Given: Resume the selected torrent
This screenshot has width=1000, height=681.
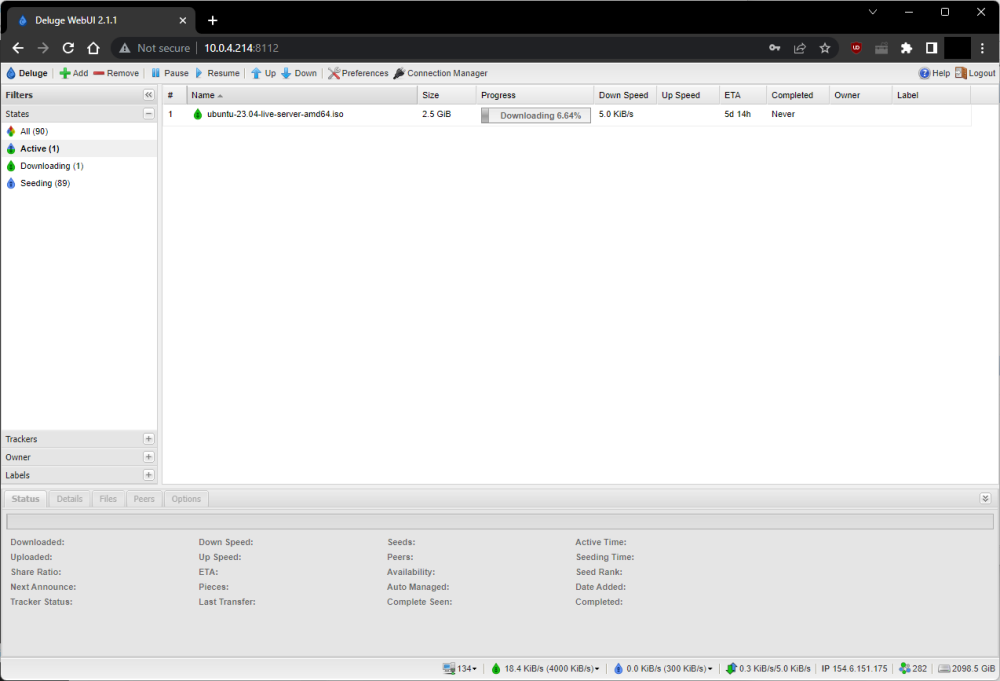Looking at the screenshot, I should tap(217, 73).
